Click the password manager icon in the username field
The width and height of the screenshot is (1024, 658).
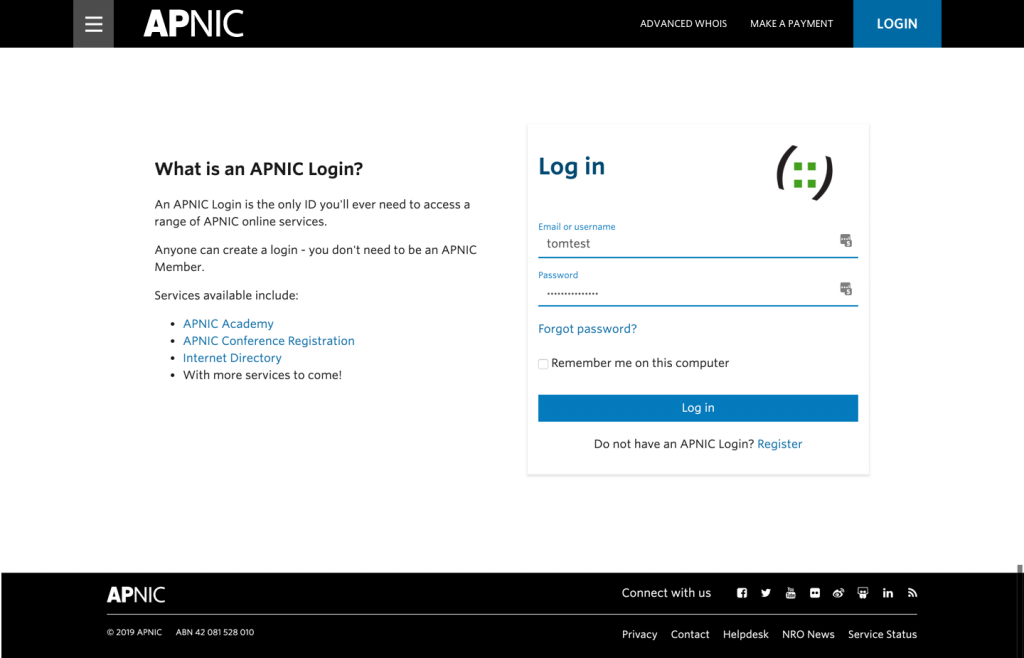(x=846, y=240)
